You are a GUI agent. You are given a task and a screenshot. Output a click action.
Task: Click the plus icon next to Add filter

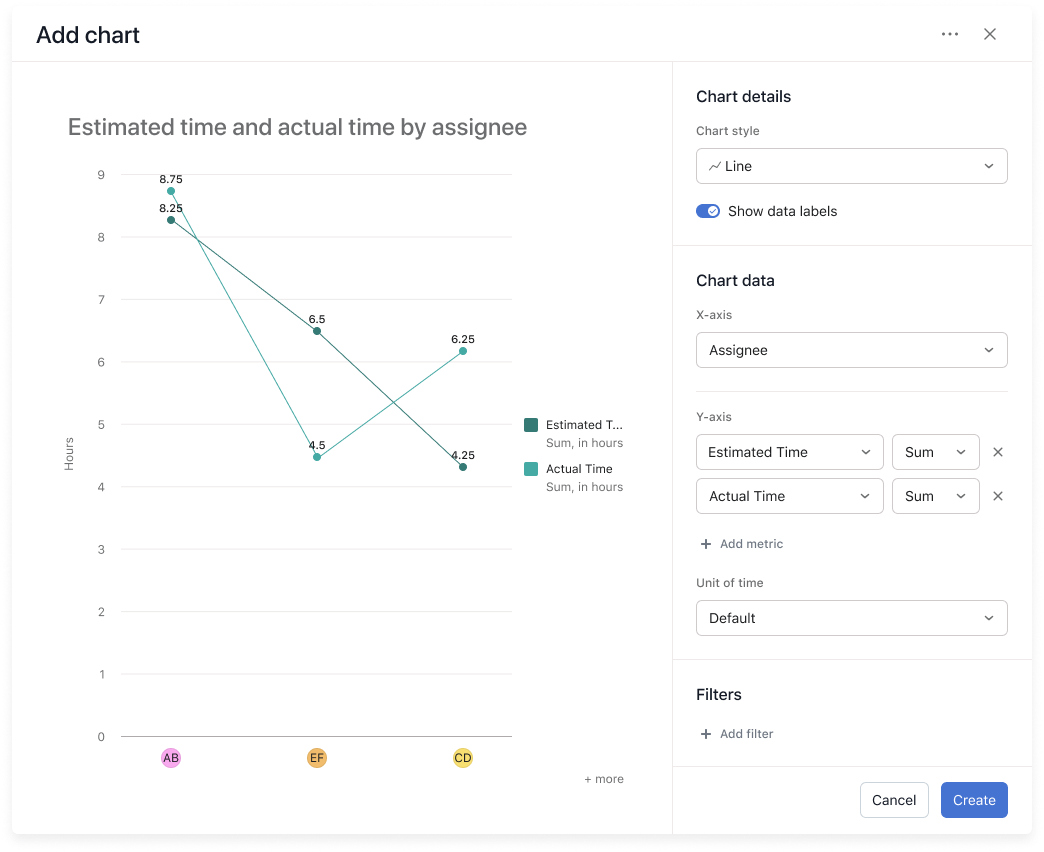(x=706, y=733)
